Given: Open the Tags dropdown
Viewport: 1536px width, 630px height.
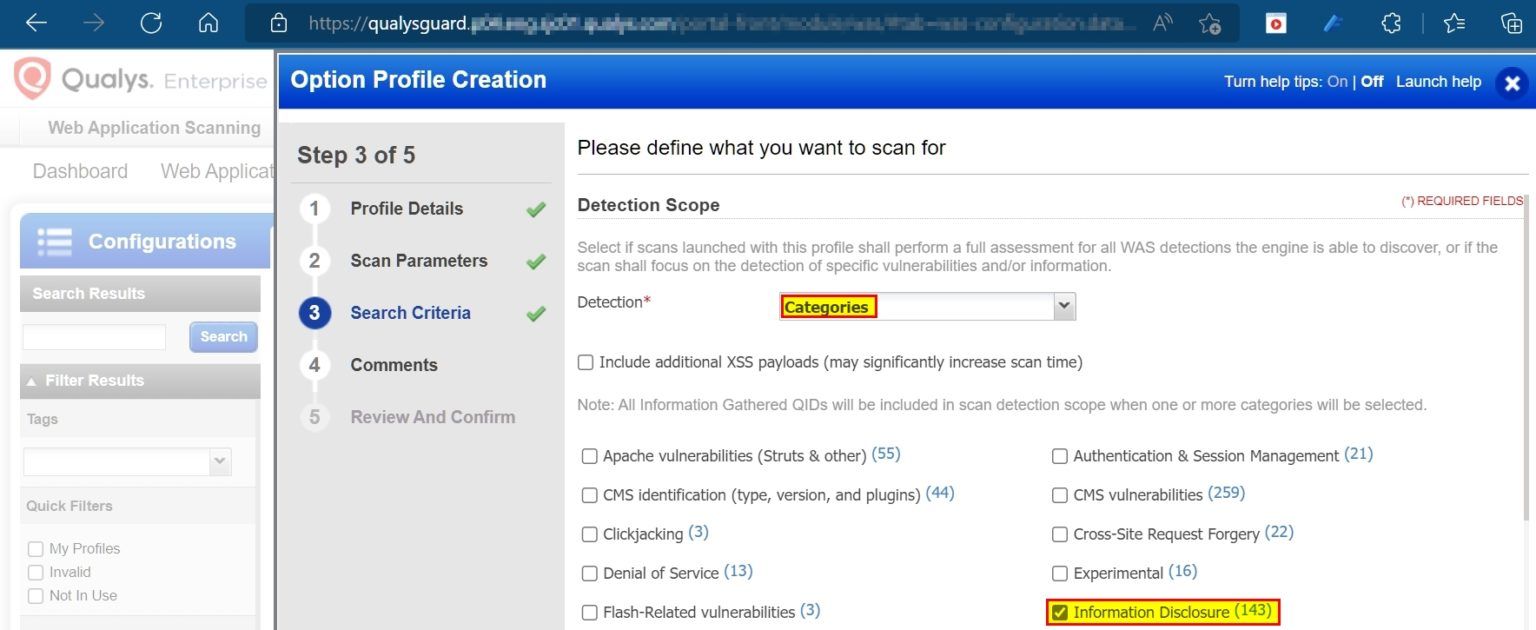Looking at the screenshot, I should point(218,460).
